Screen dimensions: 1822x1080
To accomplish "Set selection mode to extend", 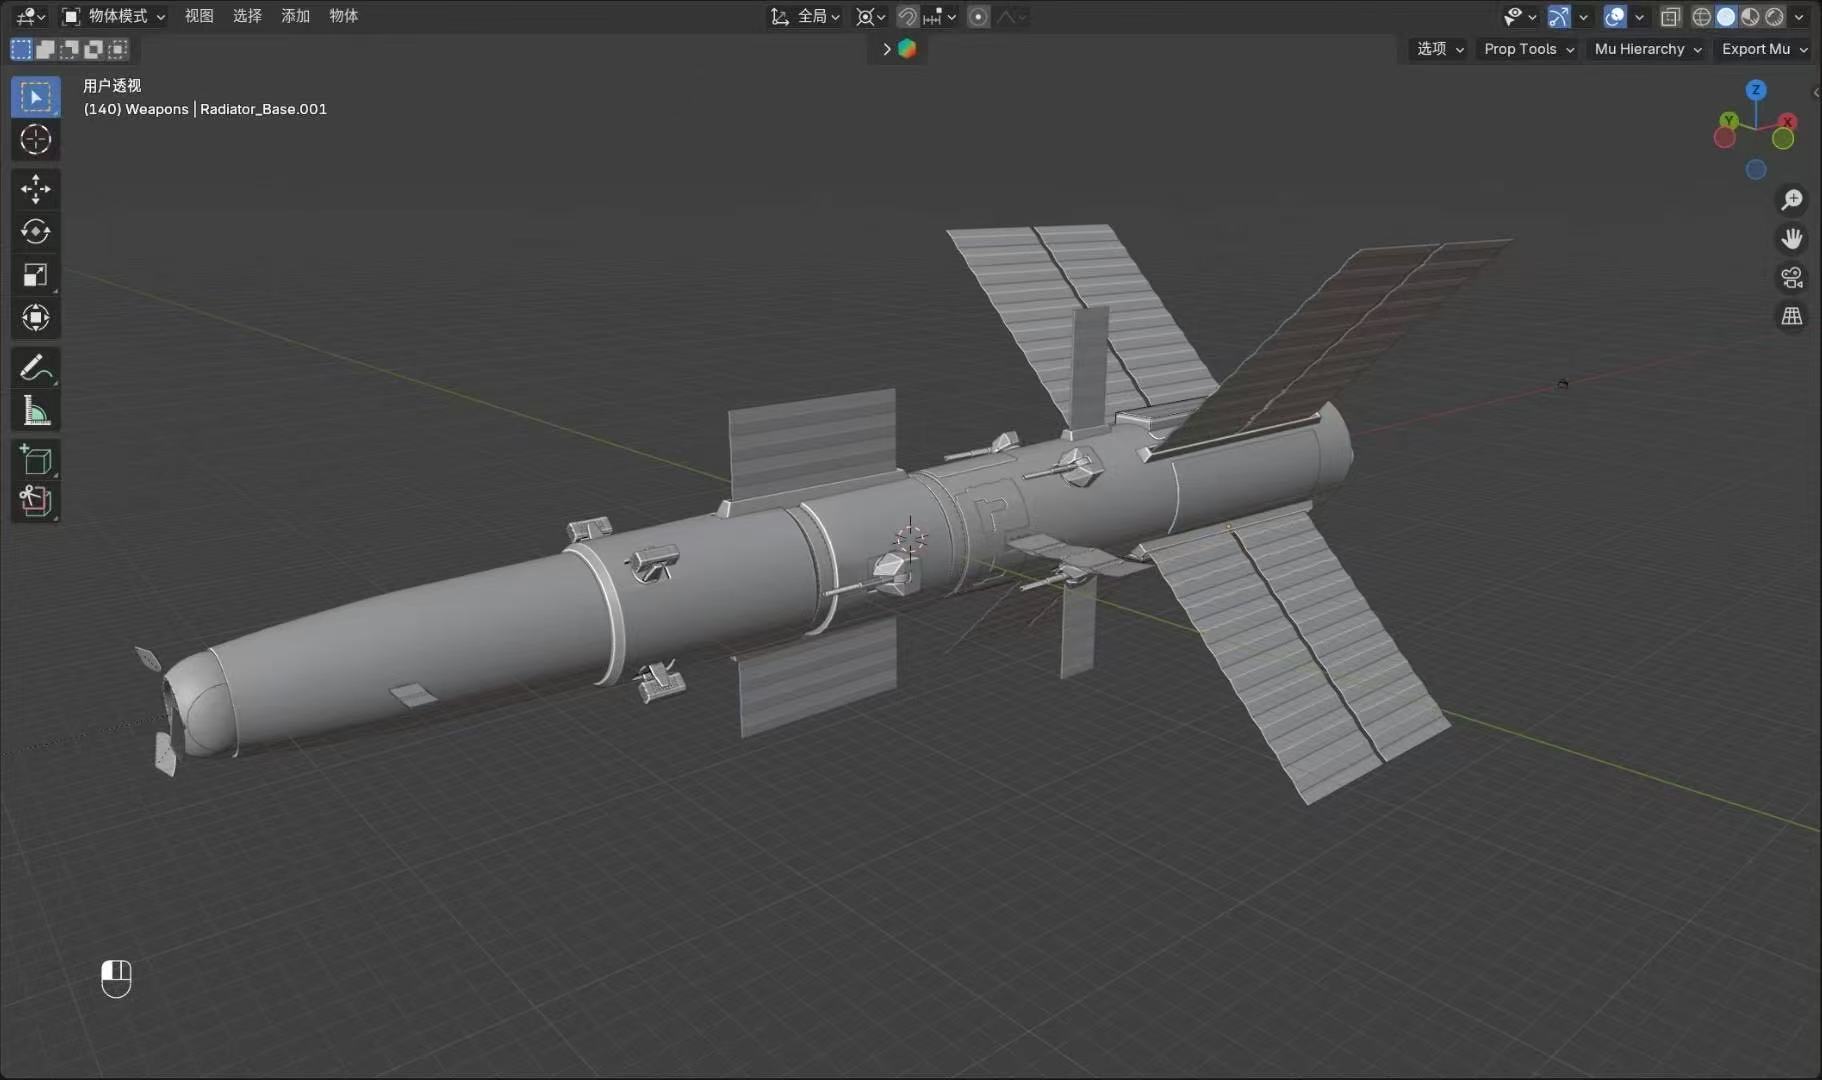I will [x=45, y=49].
